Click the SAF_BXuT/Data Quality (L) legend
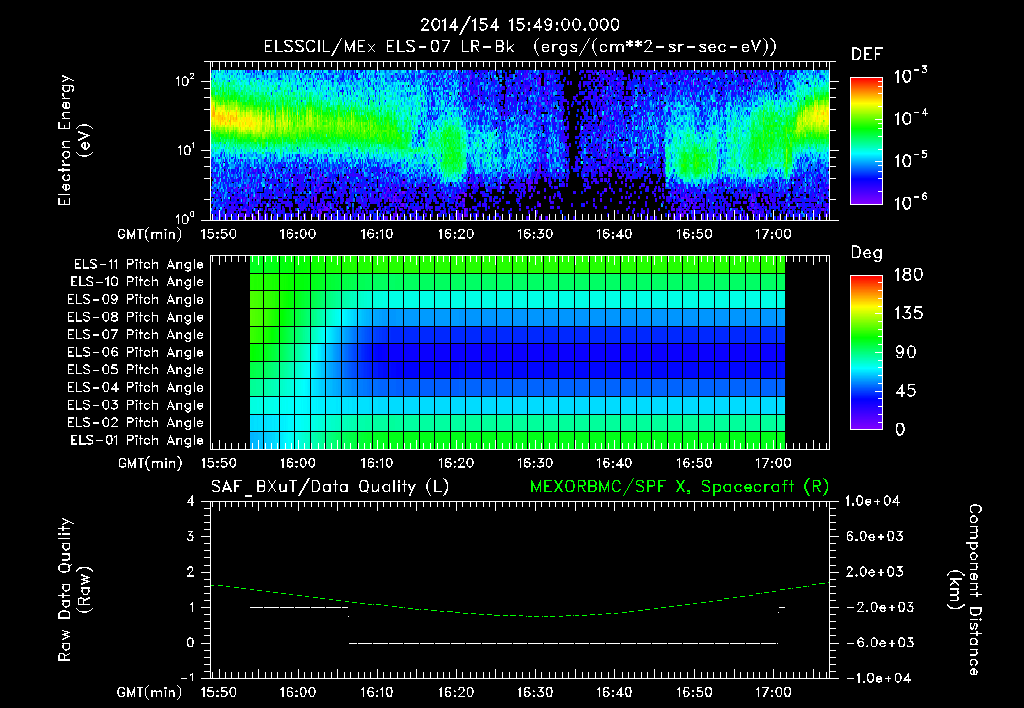Viewport: 1024px width, 708px height. (330, 487)
